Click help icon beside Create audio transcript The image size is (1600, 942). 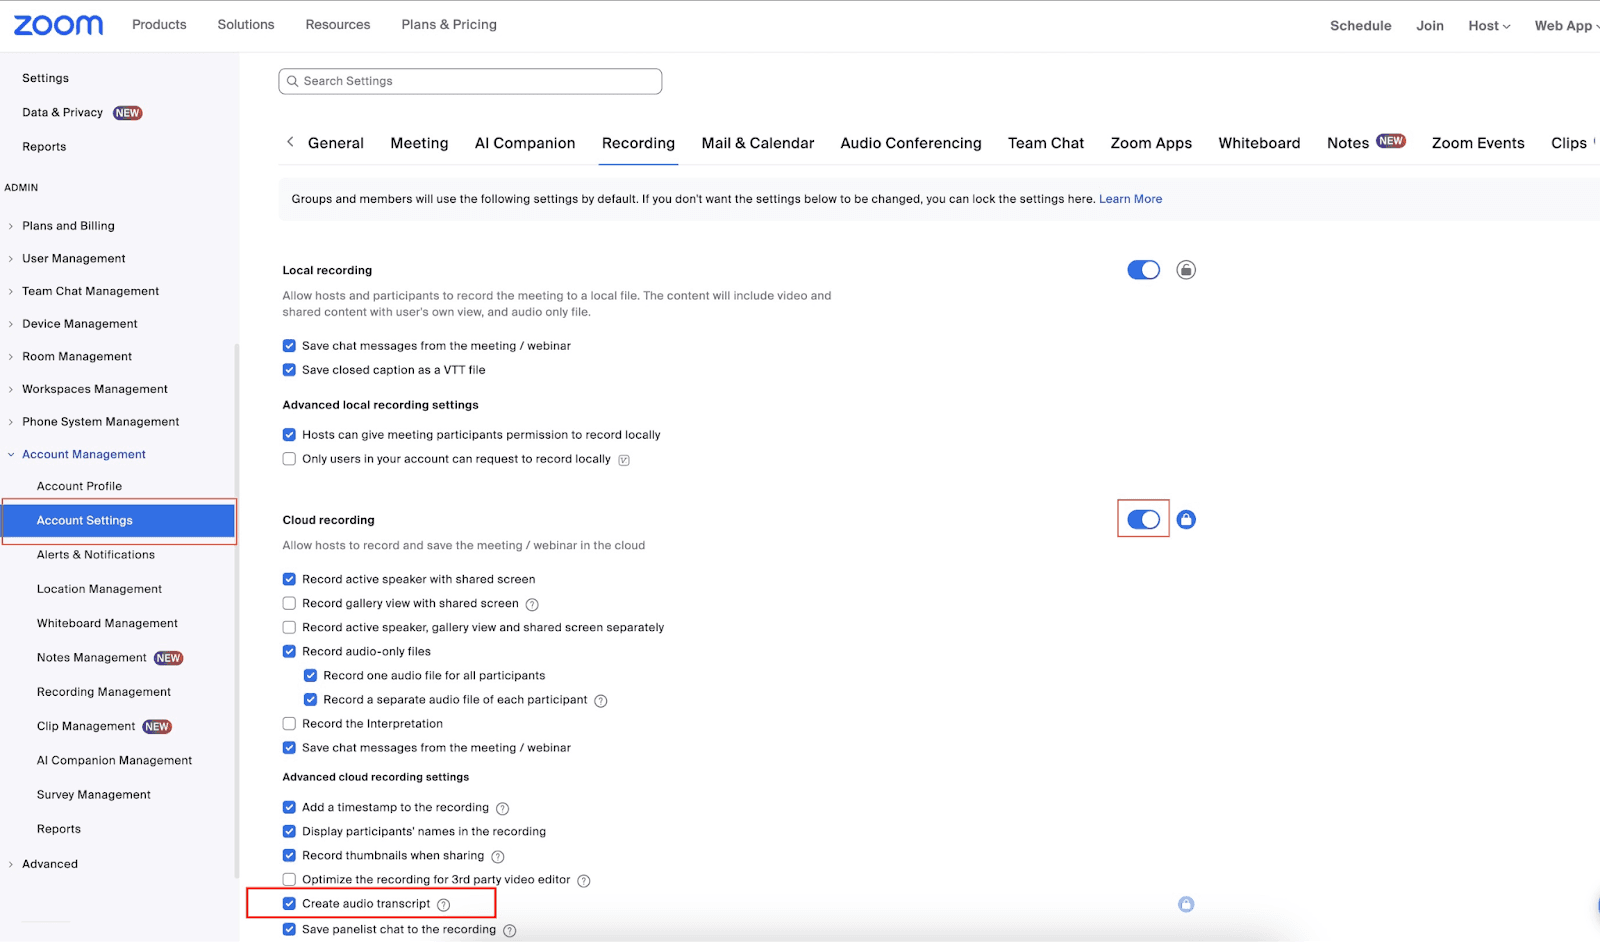pyautogui.click(x=444, y=904)
